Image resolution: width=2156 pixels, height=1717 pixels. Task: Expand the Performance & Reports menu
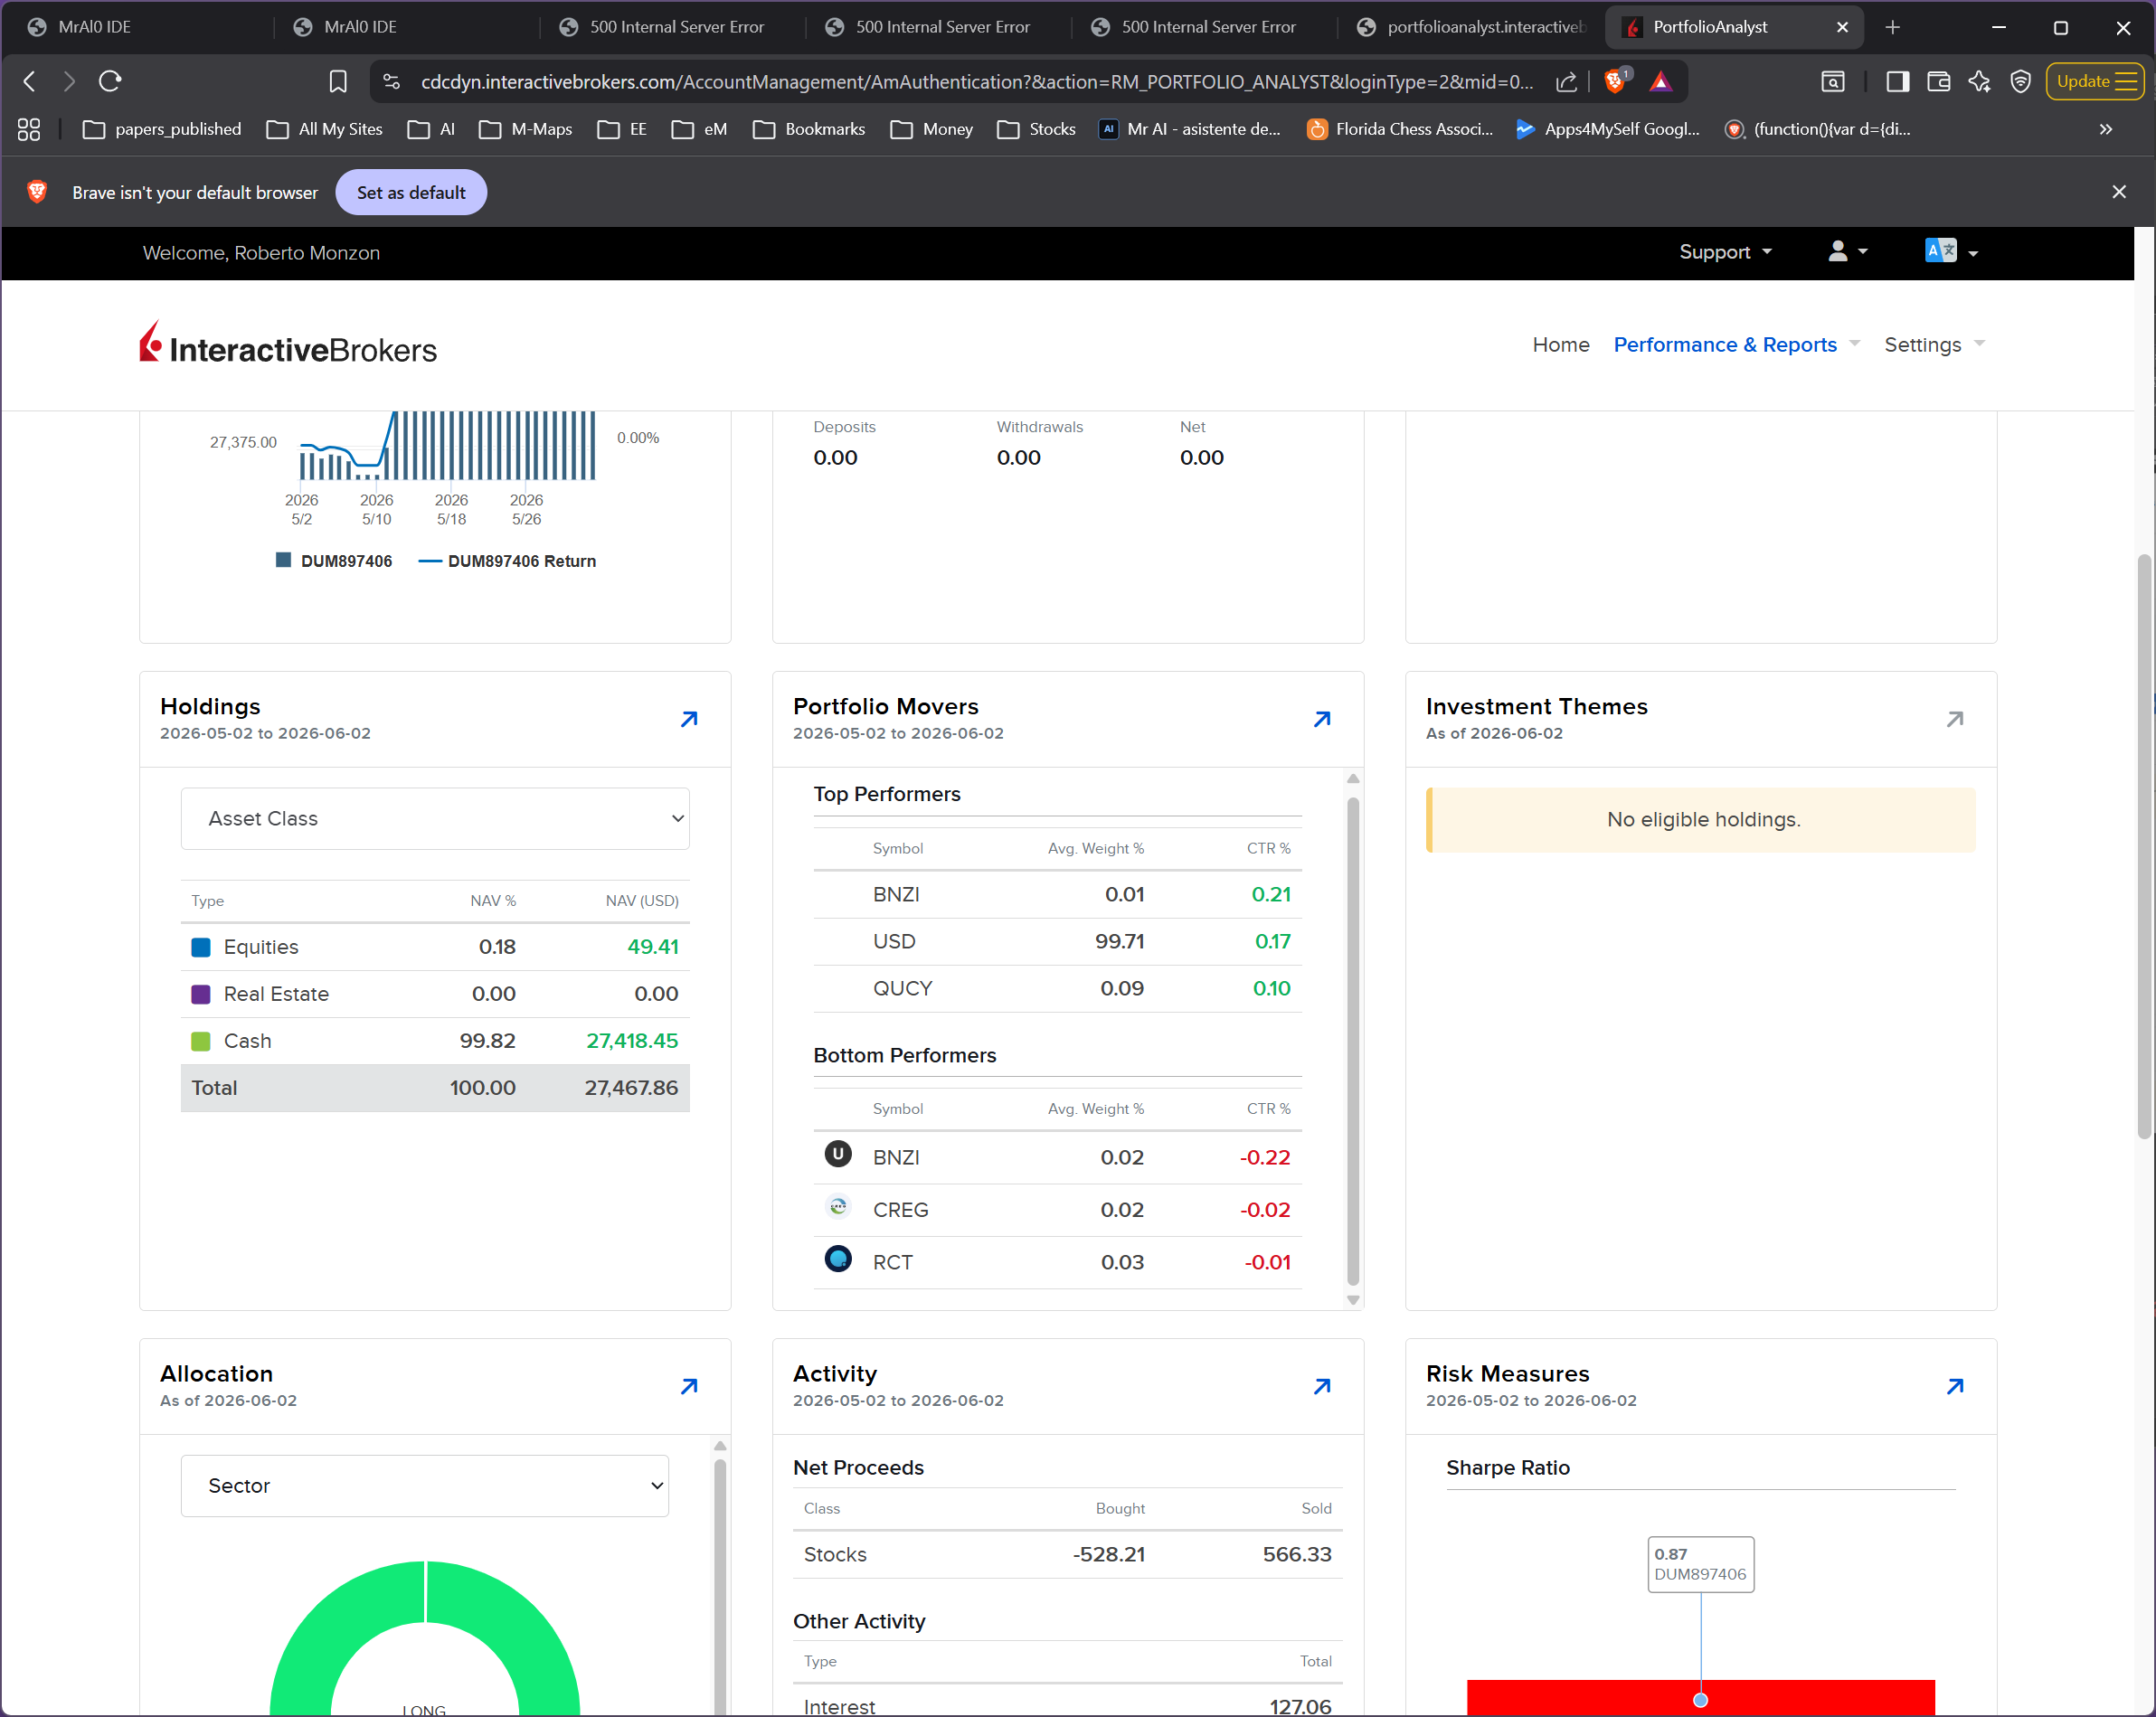click(x=1736, y=344)
